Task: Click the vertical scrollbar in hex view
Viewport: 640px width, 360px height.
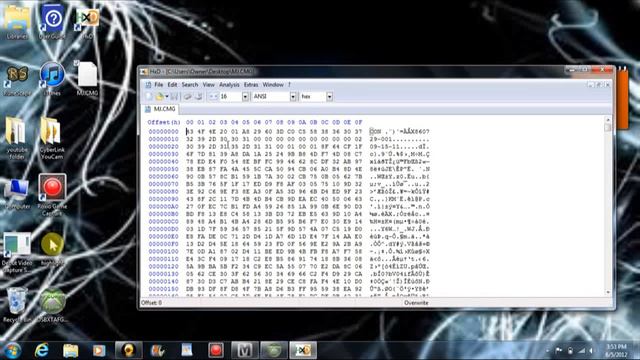Action: [608, 206]
